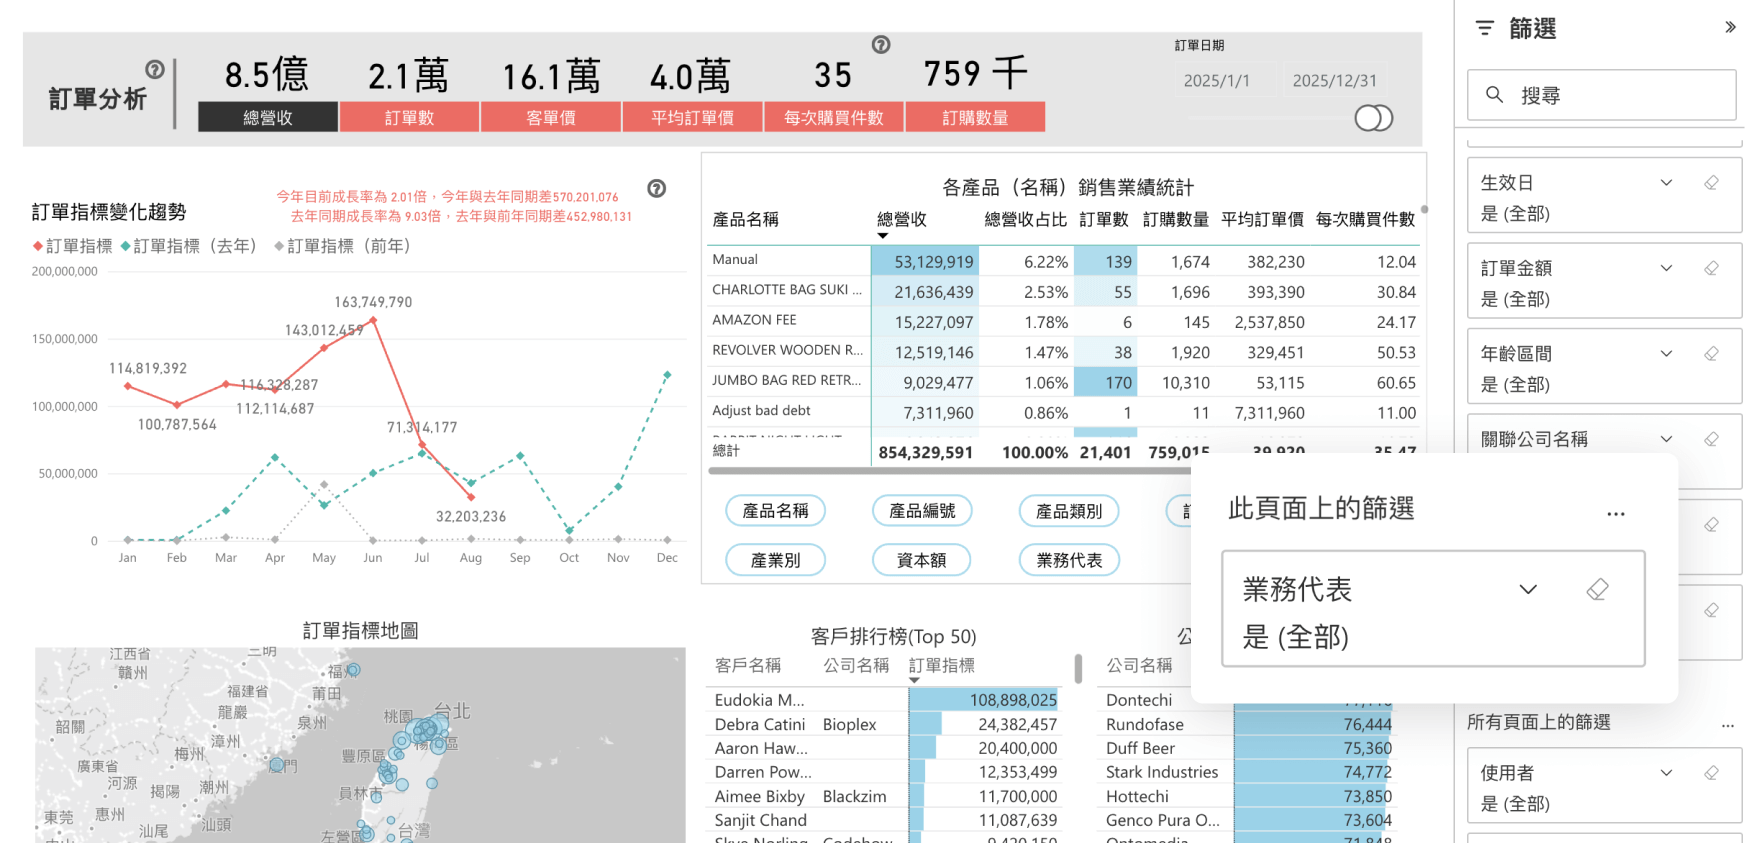The image size is (1758, 843).
Task: Collapse the 篩選 pane with double-arrow icon
Action: tap(1730, 28)
